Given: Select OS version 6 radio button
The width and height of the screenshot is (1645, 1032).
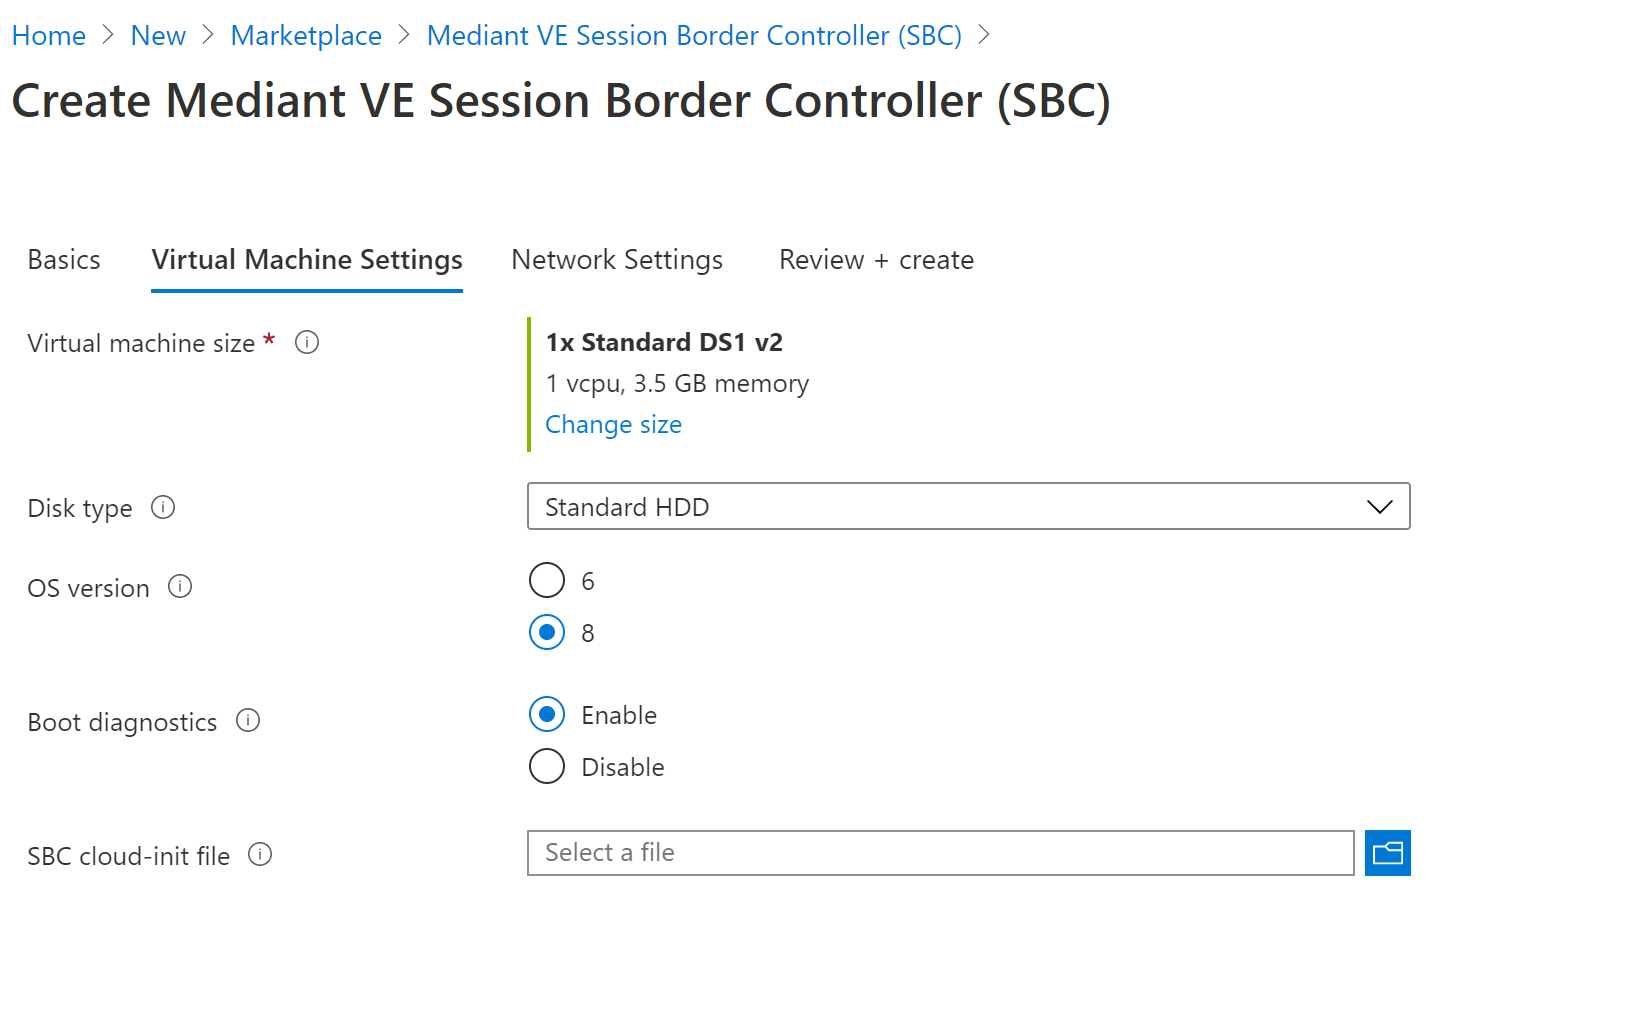Looking at the screenshot, I should click(547, 580).
